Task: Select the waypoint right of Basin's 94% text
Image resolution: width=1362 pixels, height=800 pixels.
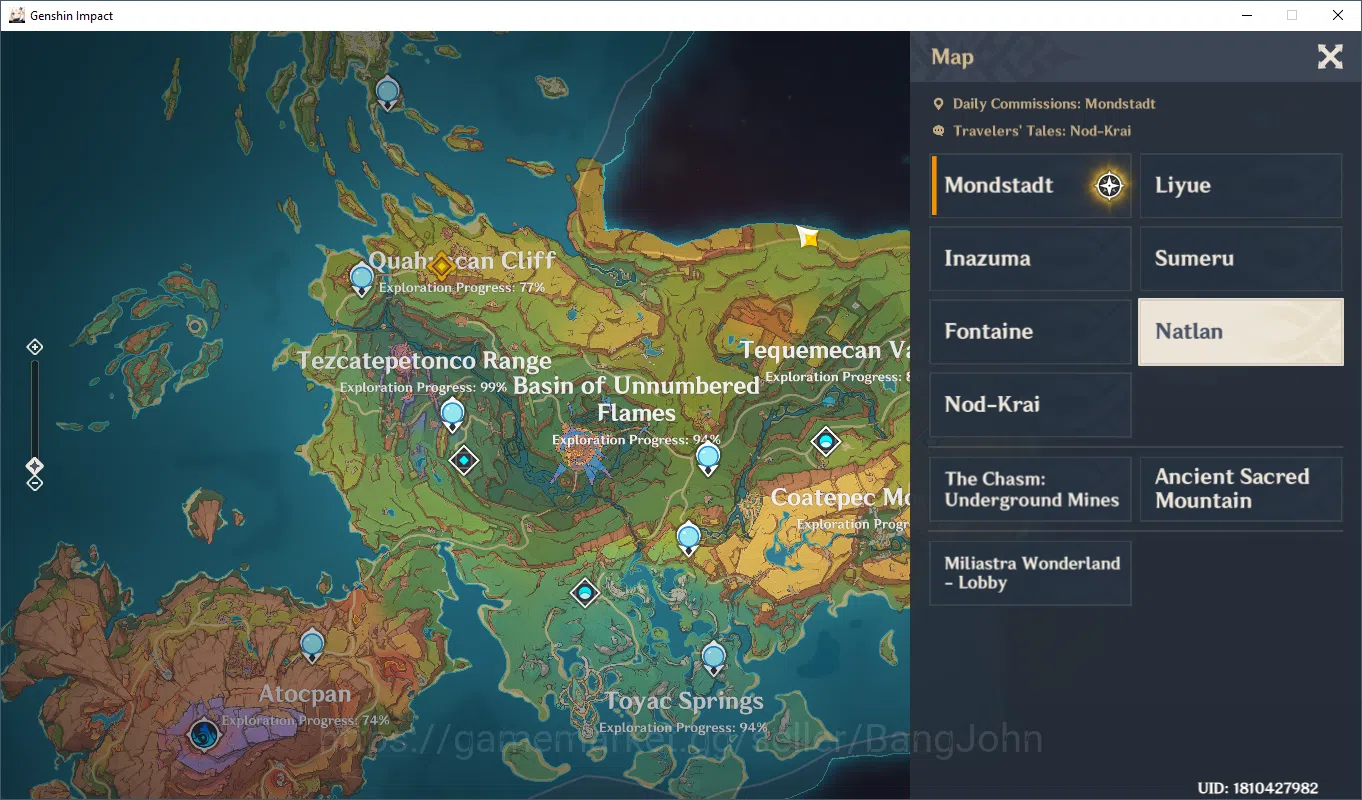Action: coord(708,459)
